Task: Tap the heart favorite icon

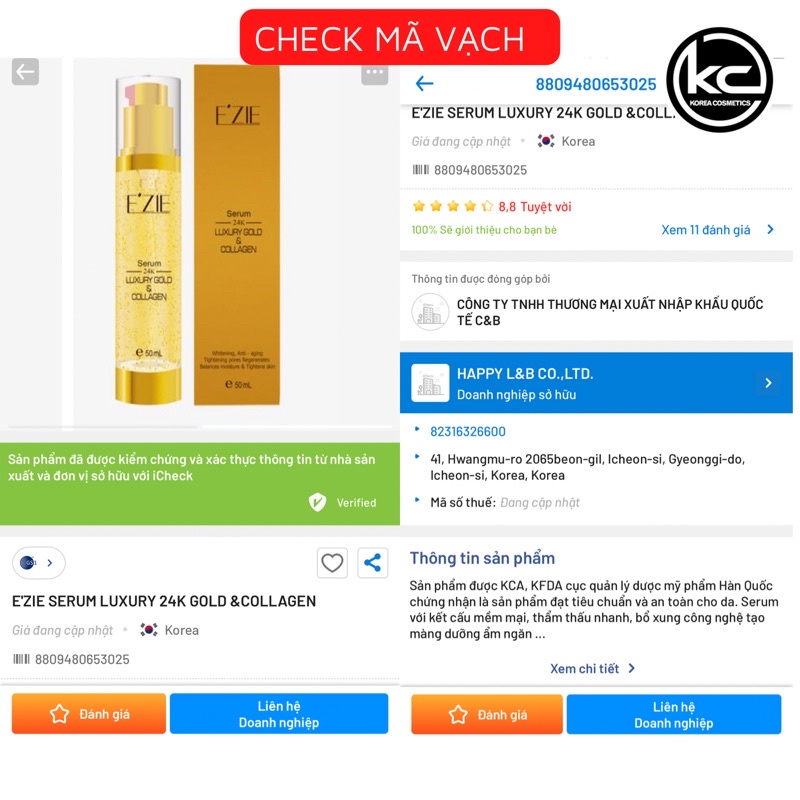Action: coord(332,563)
